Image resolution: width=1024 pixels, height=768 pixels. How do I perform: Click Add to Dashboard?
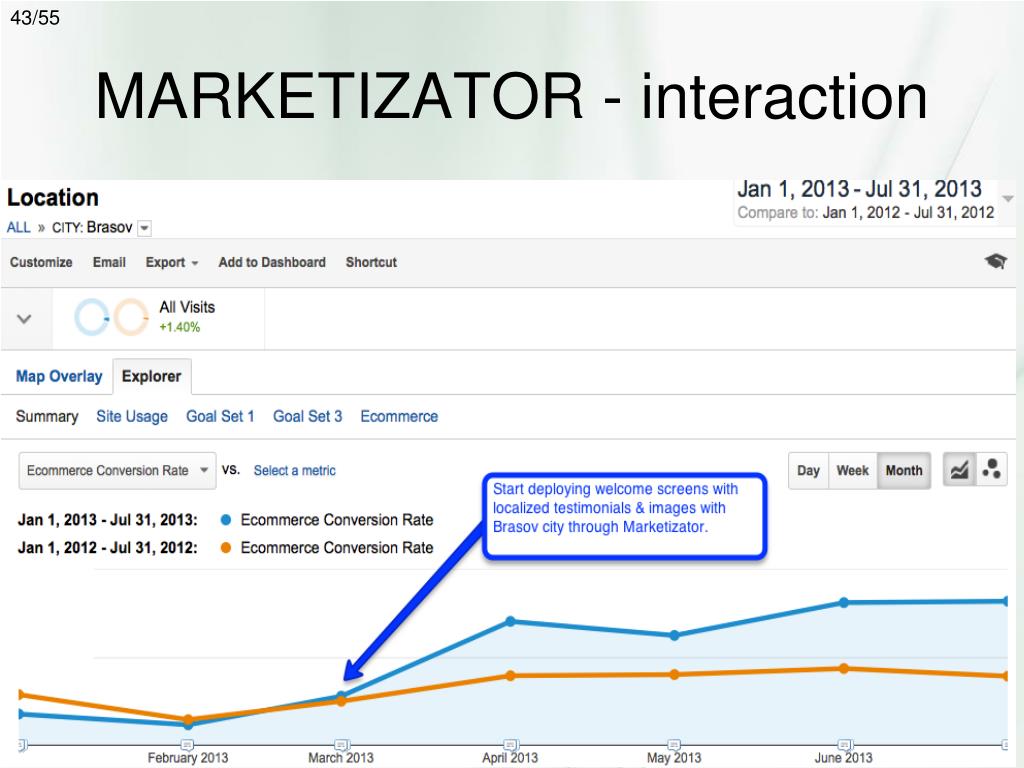[x=272, y=262]
